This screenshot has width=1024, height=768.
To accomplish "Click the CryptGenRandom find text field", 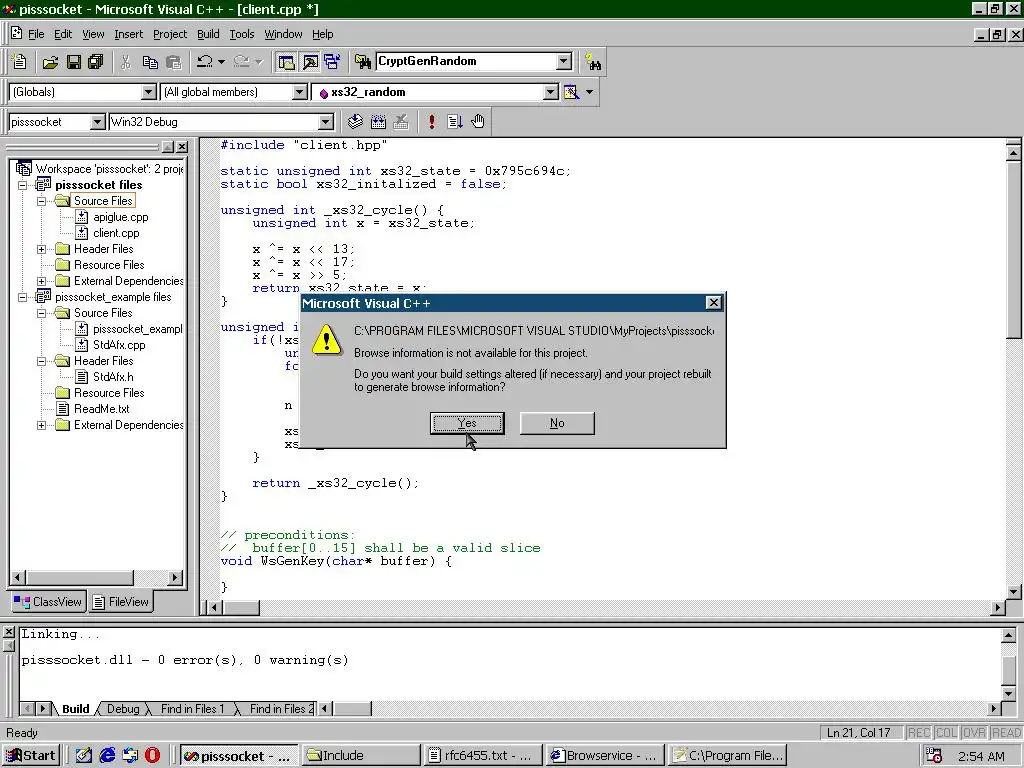I will click(x=466, y=61).
